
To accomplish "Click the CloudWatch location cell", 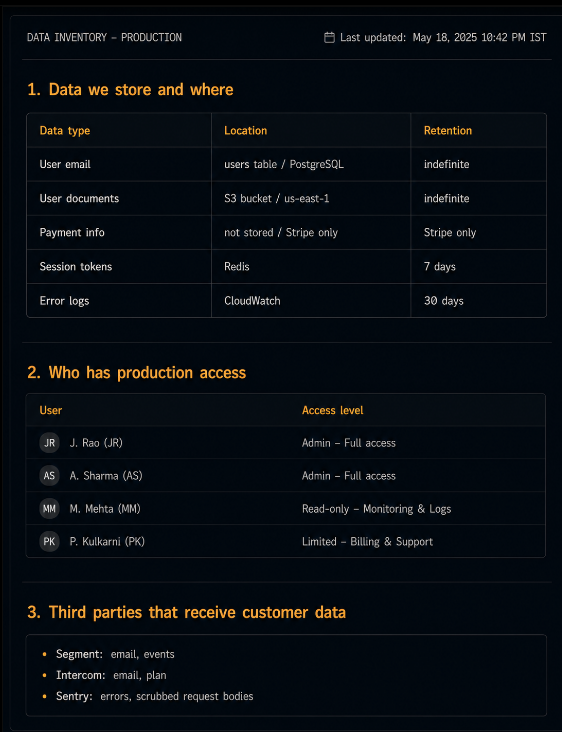I will tap(311, 301).
